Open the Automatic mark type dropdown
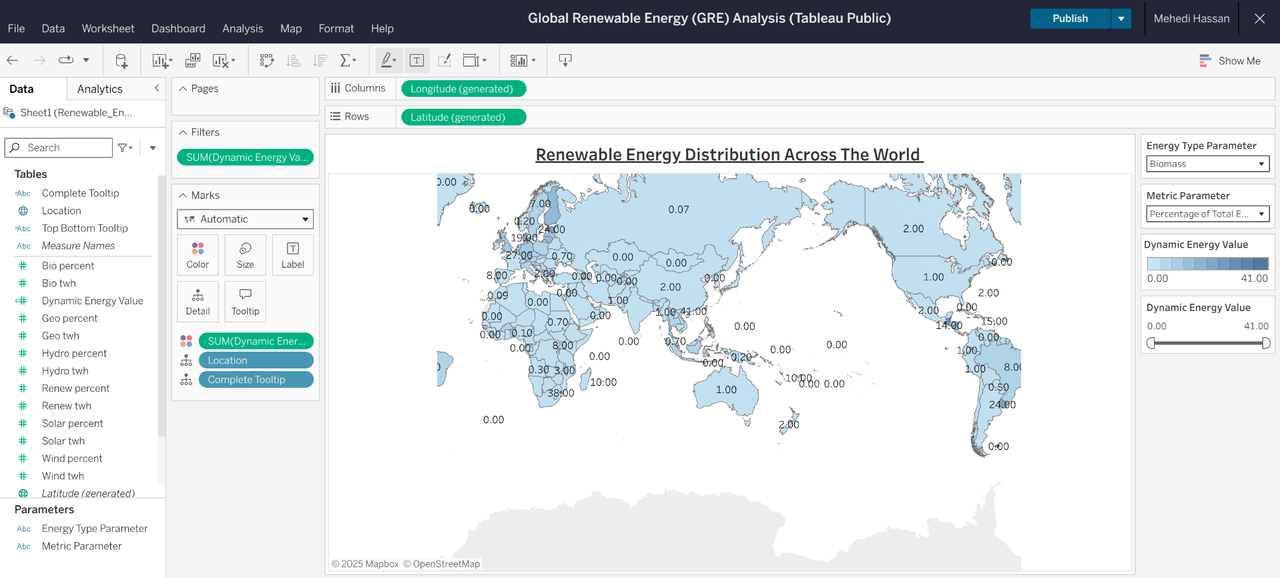Viewport: 1280px width, 578px height. [245, 219]
